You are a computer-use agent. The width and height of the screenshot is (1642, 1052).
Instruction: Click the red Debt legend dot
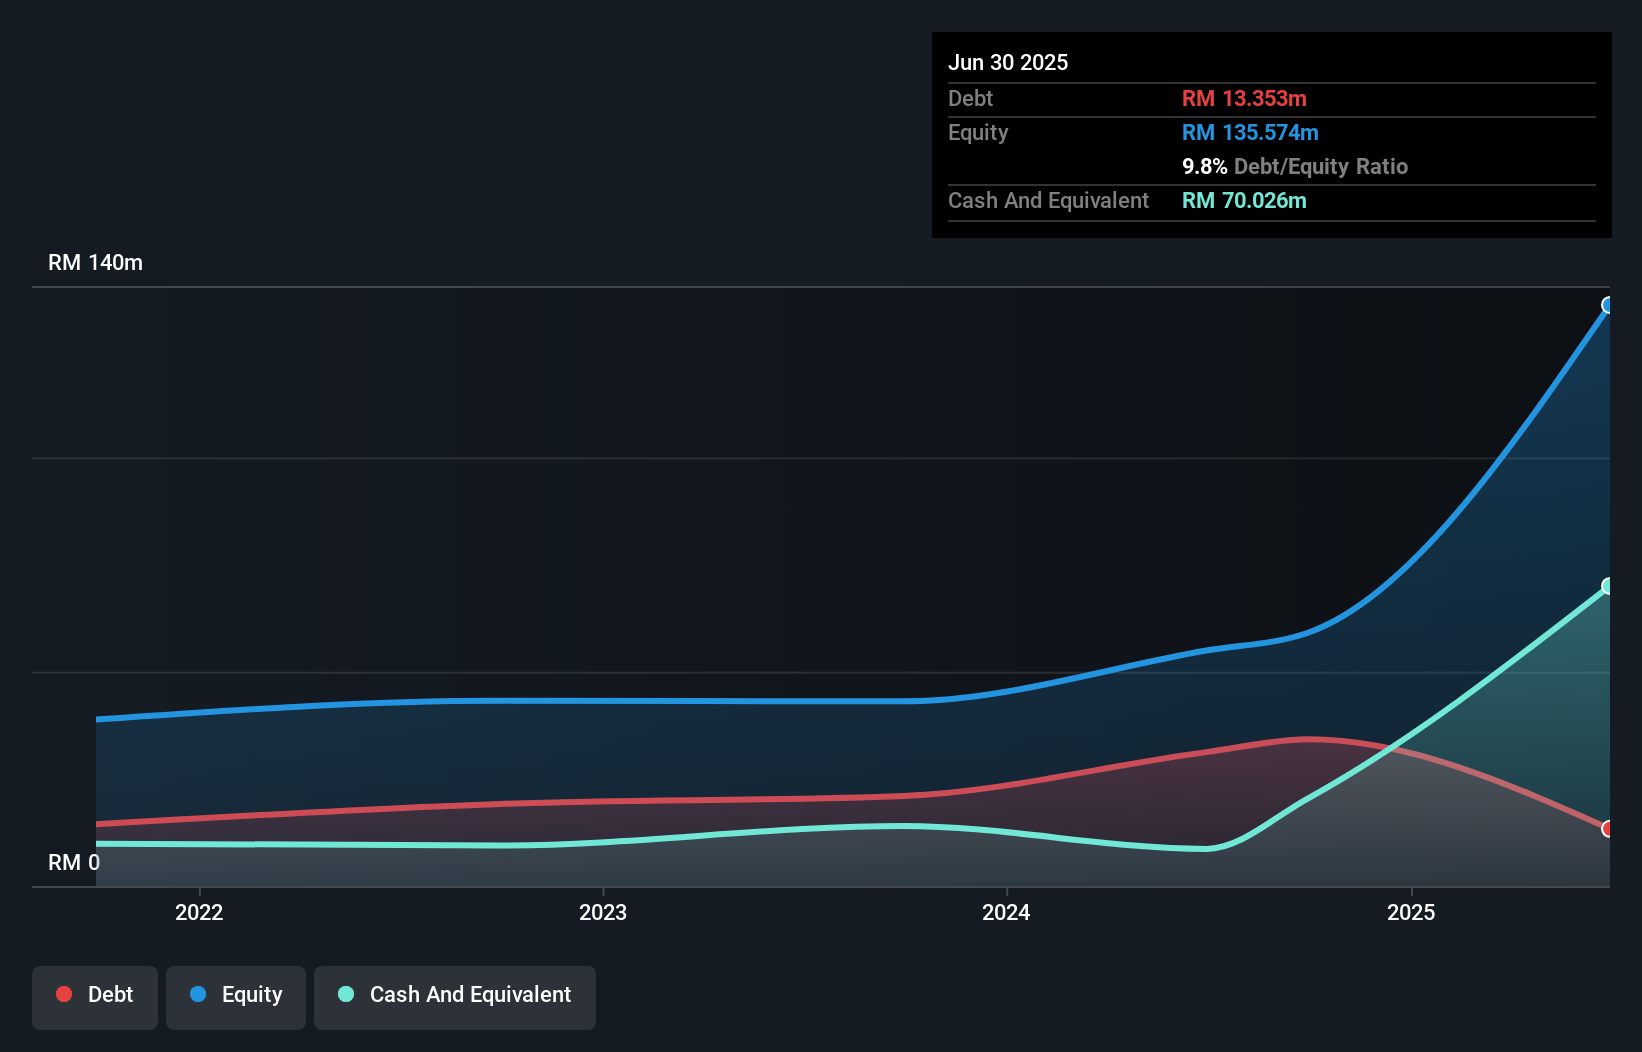tap(63, 994)
